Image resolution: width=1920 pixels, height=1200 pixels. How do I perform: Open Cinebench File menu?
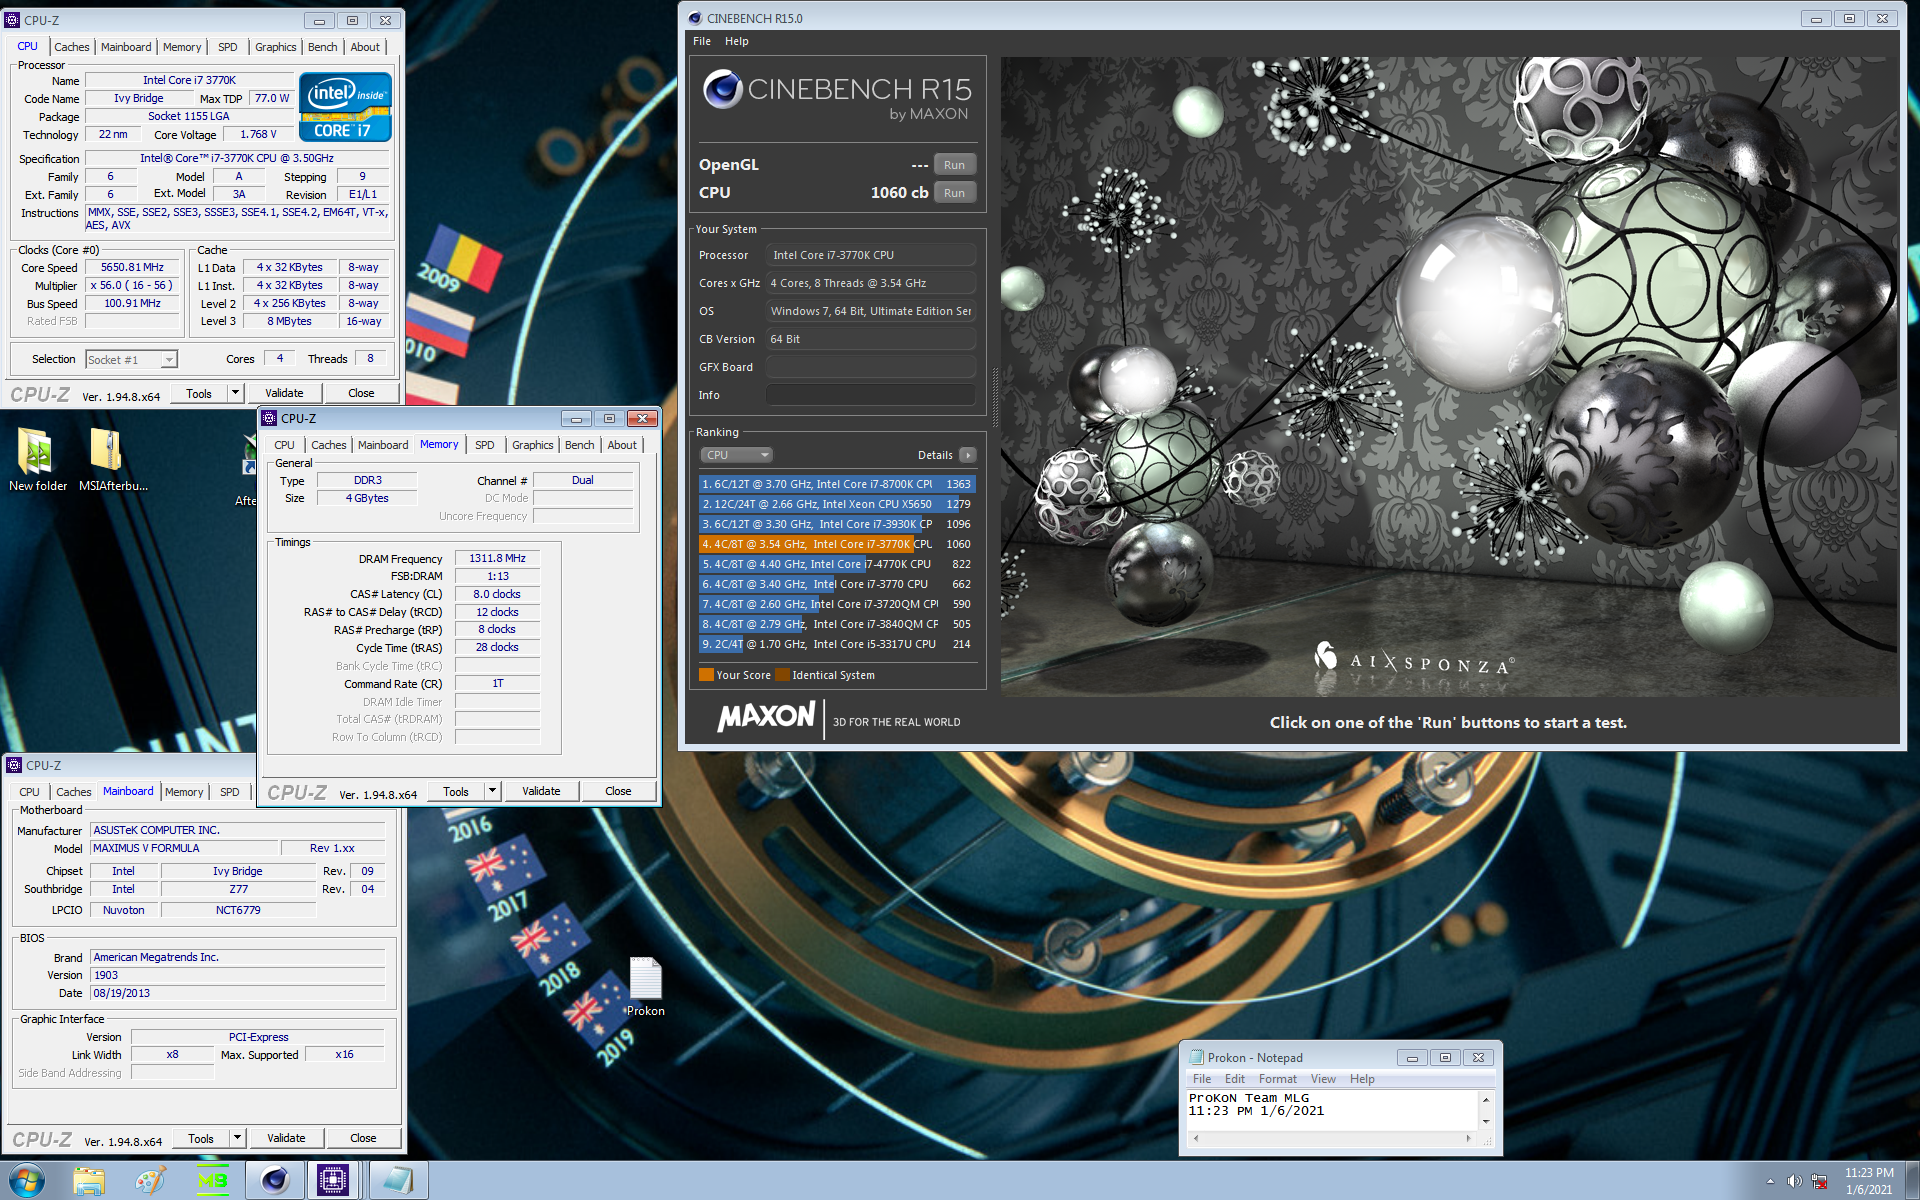point(702,41)
